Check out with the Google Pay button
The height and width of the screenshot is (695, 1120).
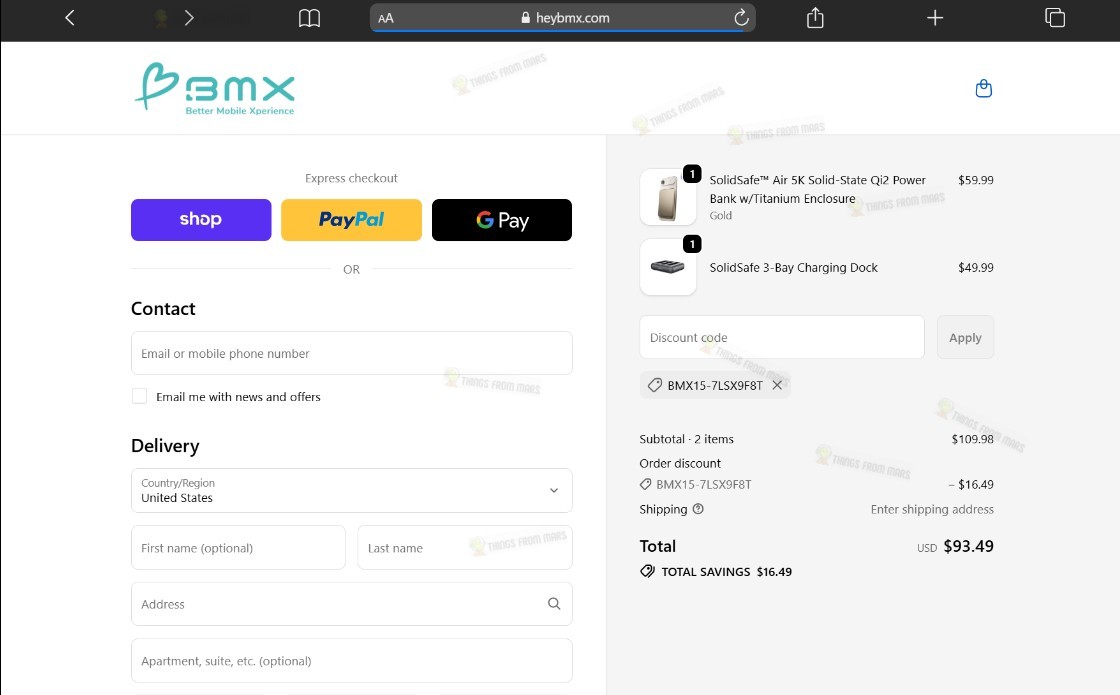pyautogui.click(x=501, y=220)
